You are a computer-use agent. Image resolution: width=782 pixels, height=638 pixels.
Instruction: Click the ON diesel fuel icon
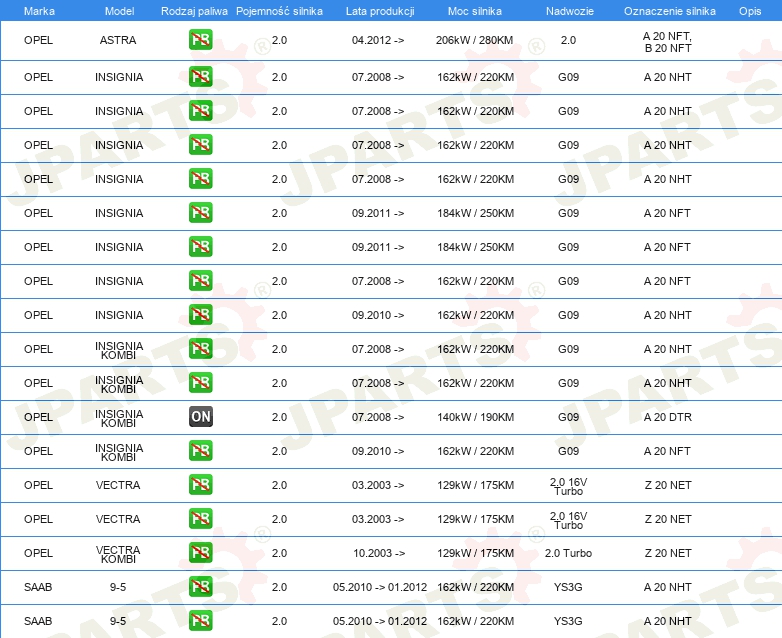[200, 417]
